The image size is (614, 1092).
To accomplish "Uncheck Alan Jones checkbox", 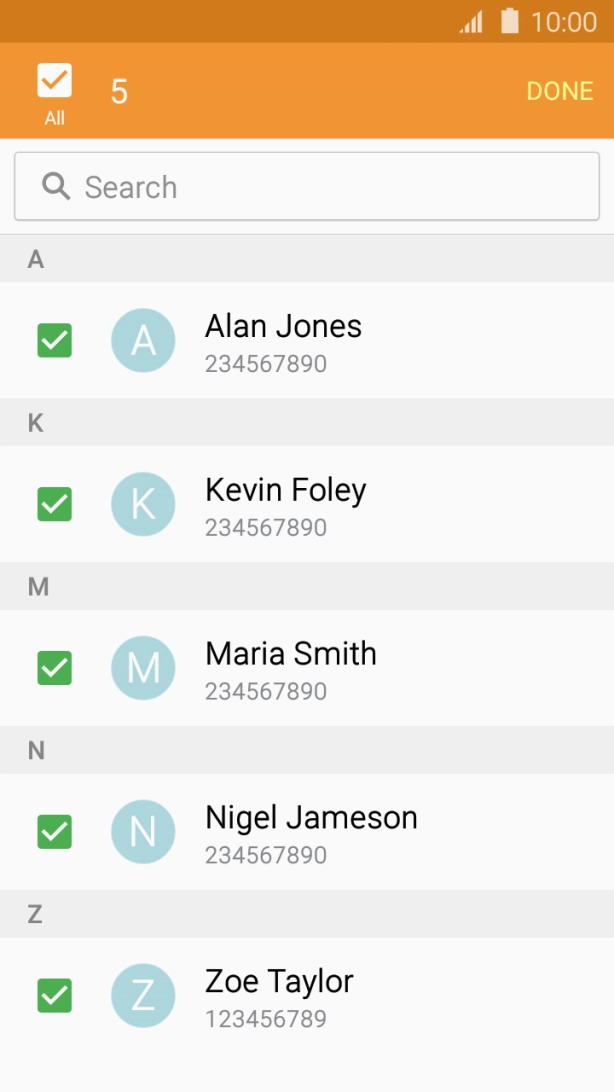I will 54,340.
